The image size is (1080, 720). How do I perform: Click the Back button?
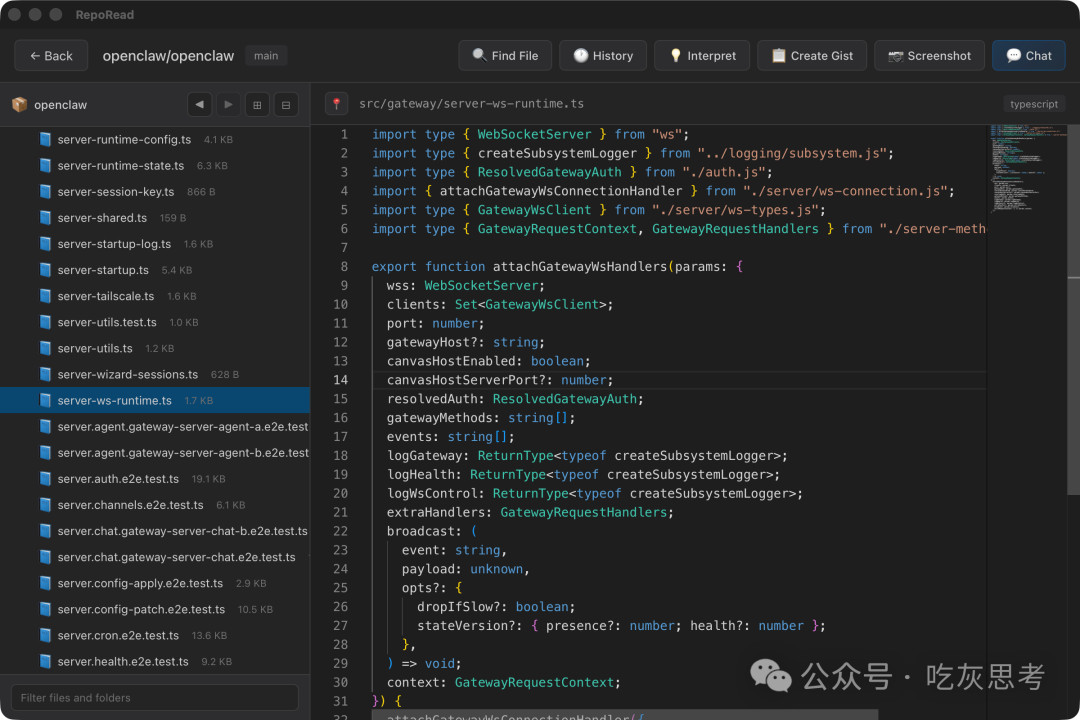coord(51,56)
